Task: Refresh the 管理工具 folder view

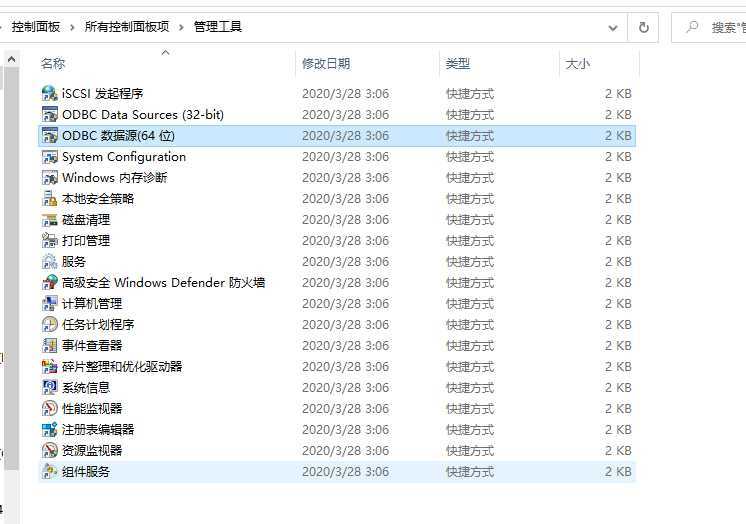Action: [643, 27]
